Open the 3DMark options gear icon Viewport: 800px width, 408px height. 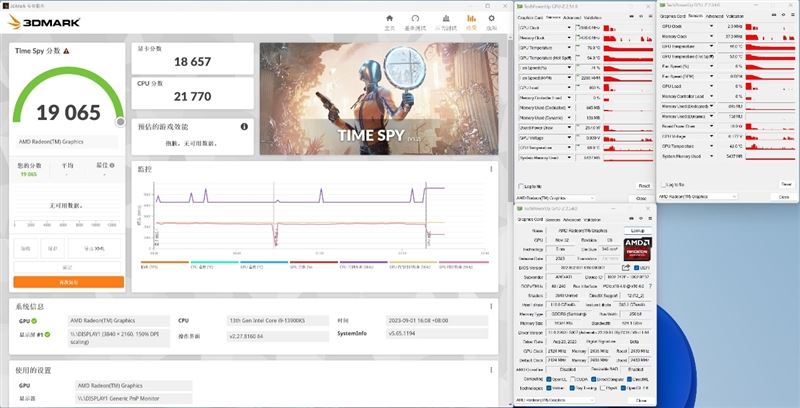492,18
